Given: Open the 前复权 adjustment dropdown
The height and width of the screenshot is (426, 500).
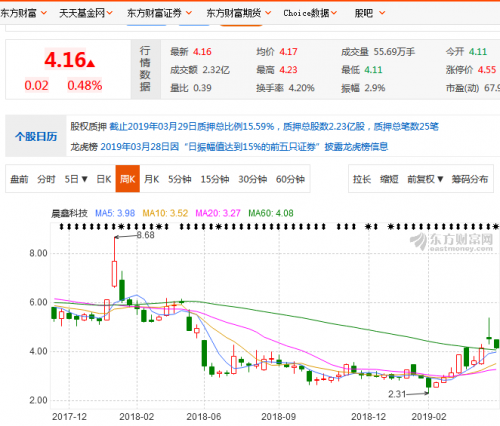Looking at the screenshot, I should point(425,179).
